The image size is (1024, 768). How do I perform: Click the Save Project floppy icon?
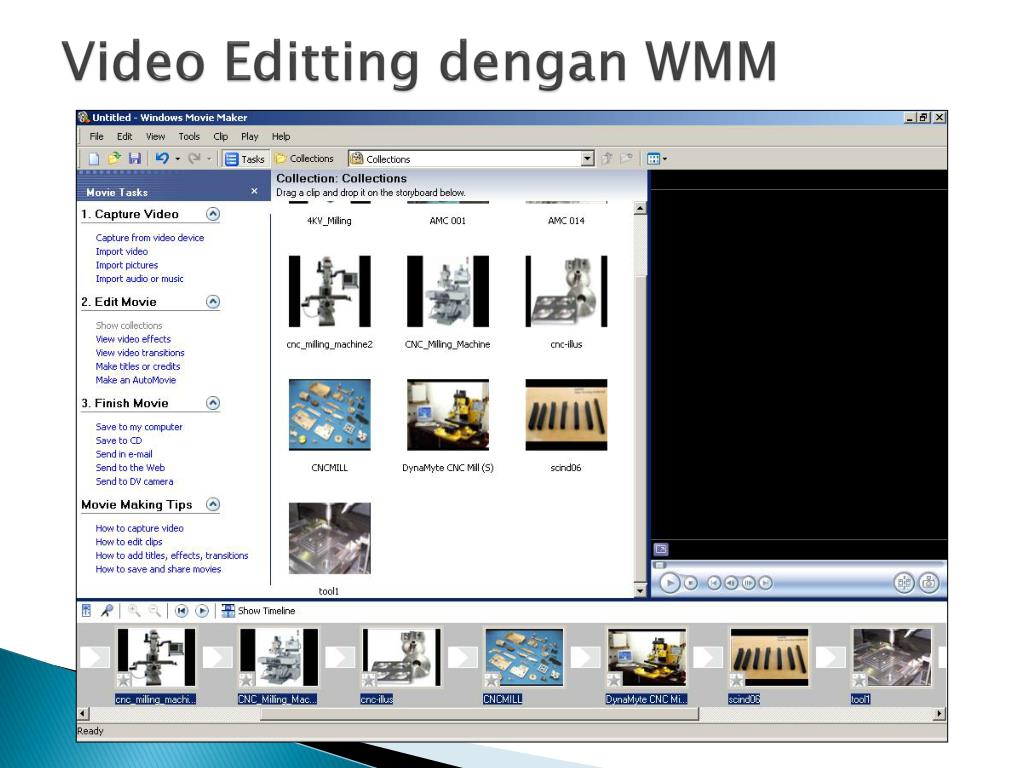click(x=135, y=159)
